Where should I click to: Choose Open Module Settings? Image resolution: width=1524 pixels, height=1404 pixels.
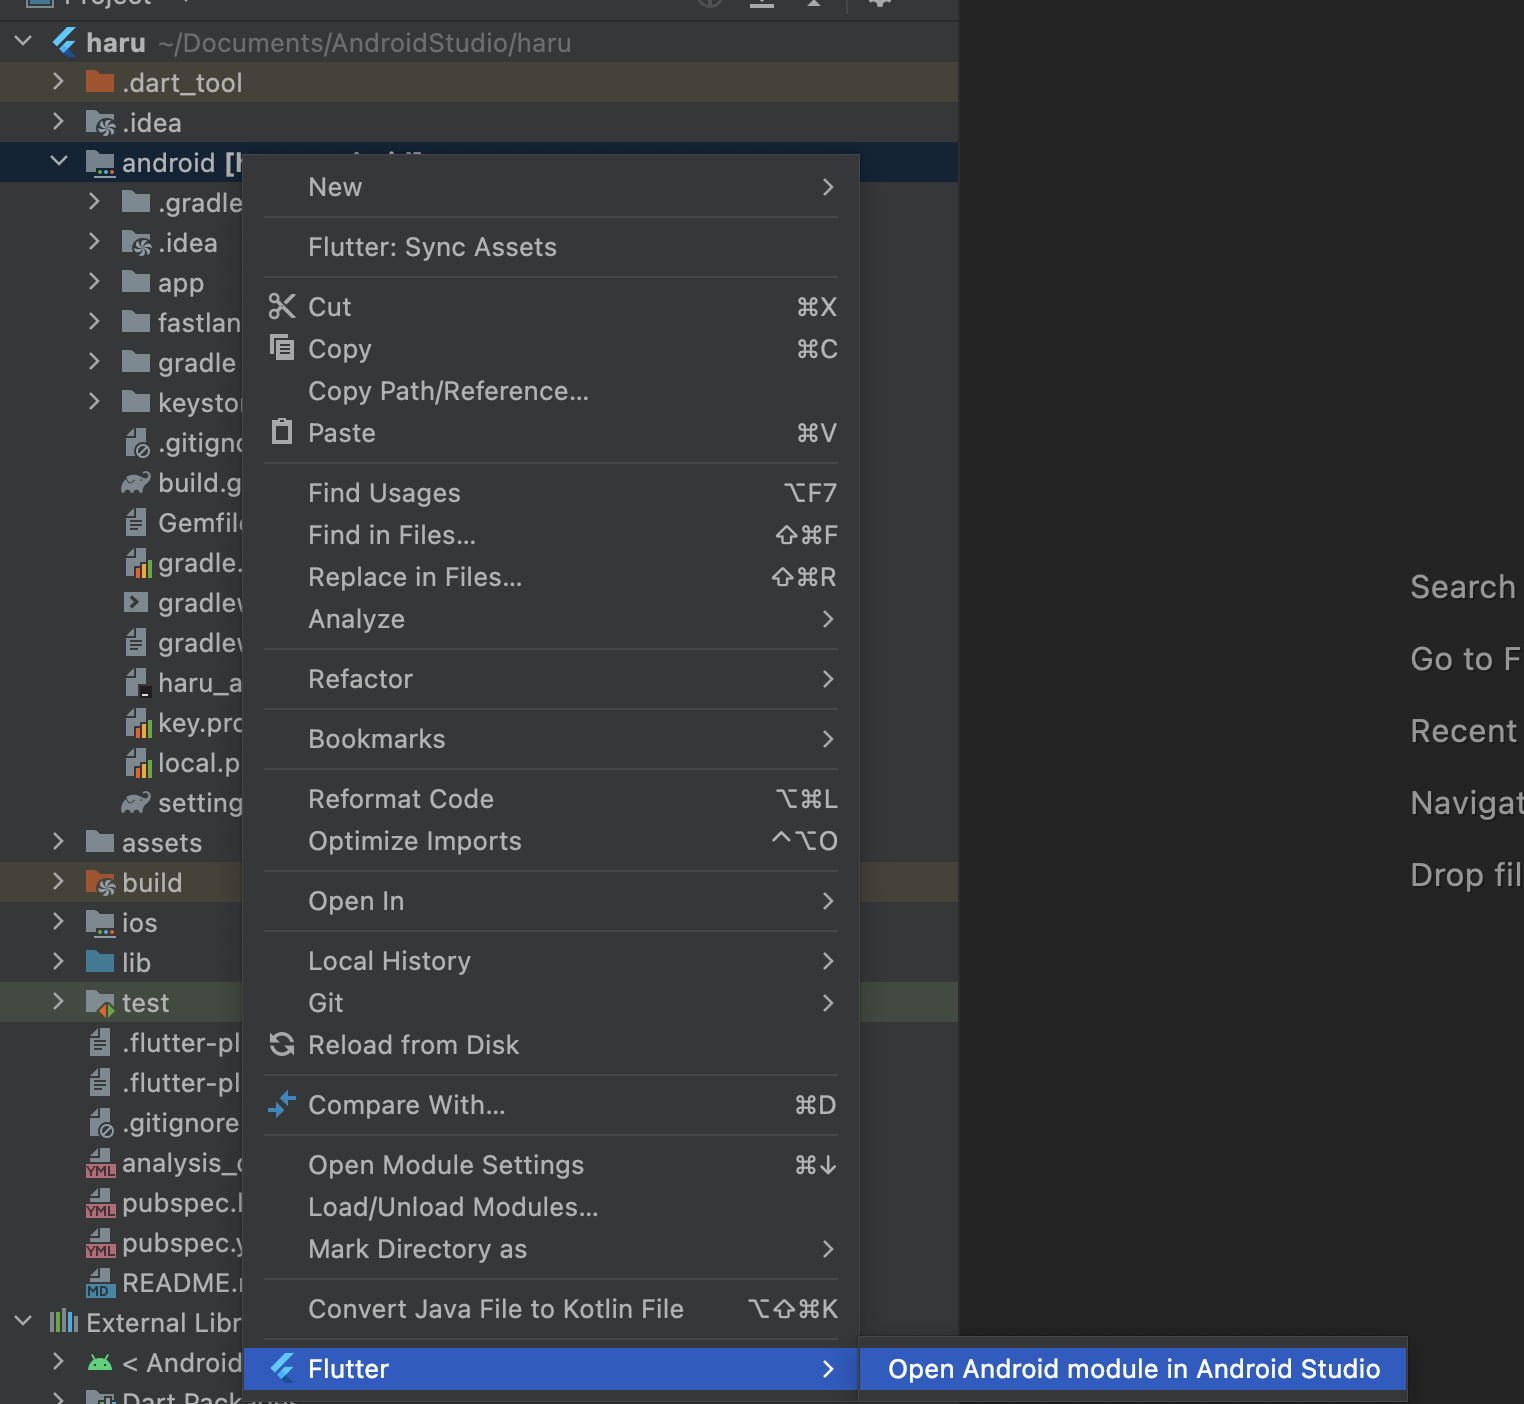tap(551, 1165)
